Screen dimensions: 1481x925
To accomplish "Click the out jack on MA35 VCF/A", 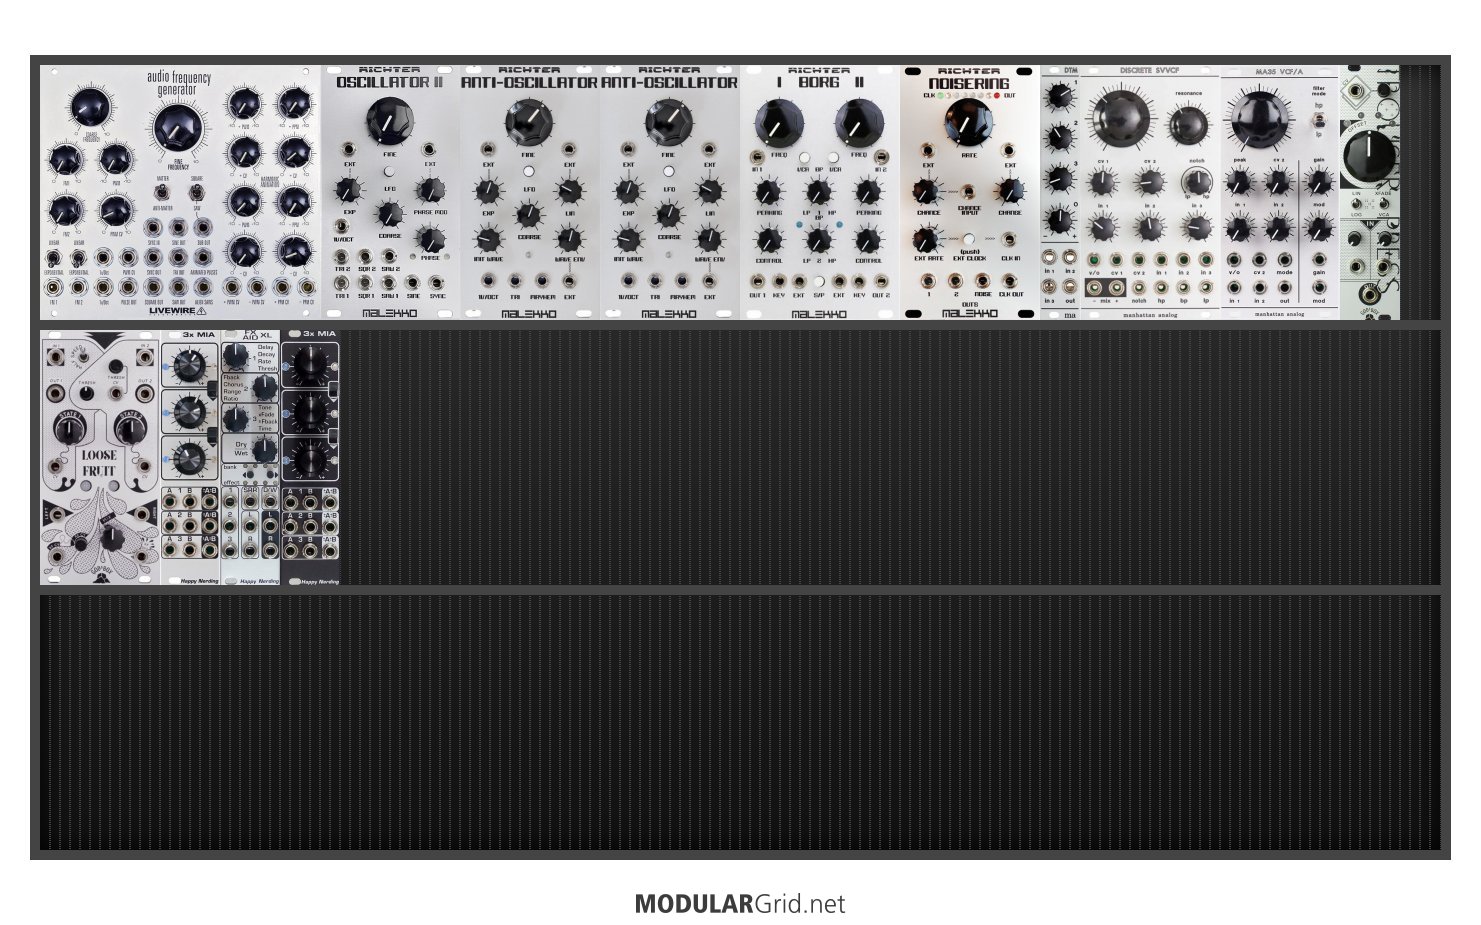I will [1284, 287].
